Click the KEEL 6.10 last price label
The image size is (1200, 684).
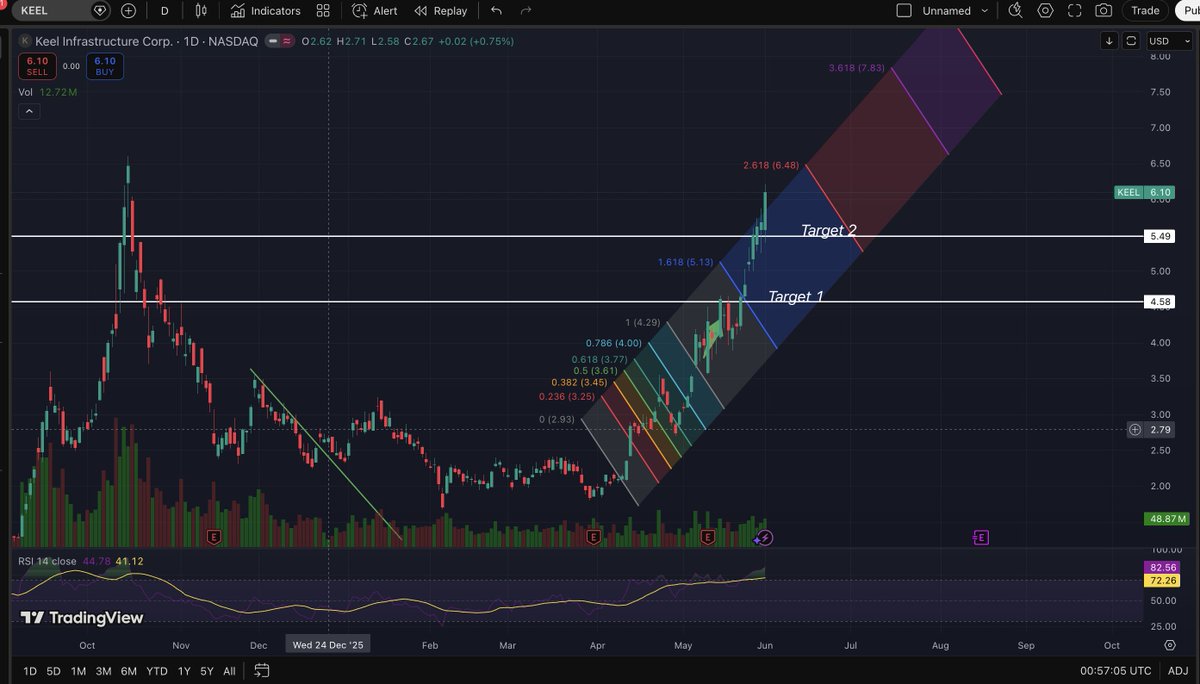(x=1146, y=192)
